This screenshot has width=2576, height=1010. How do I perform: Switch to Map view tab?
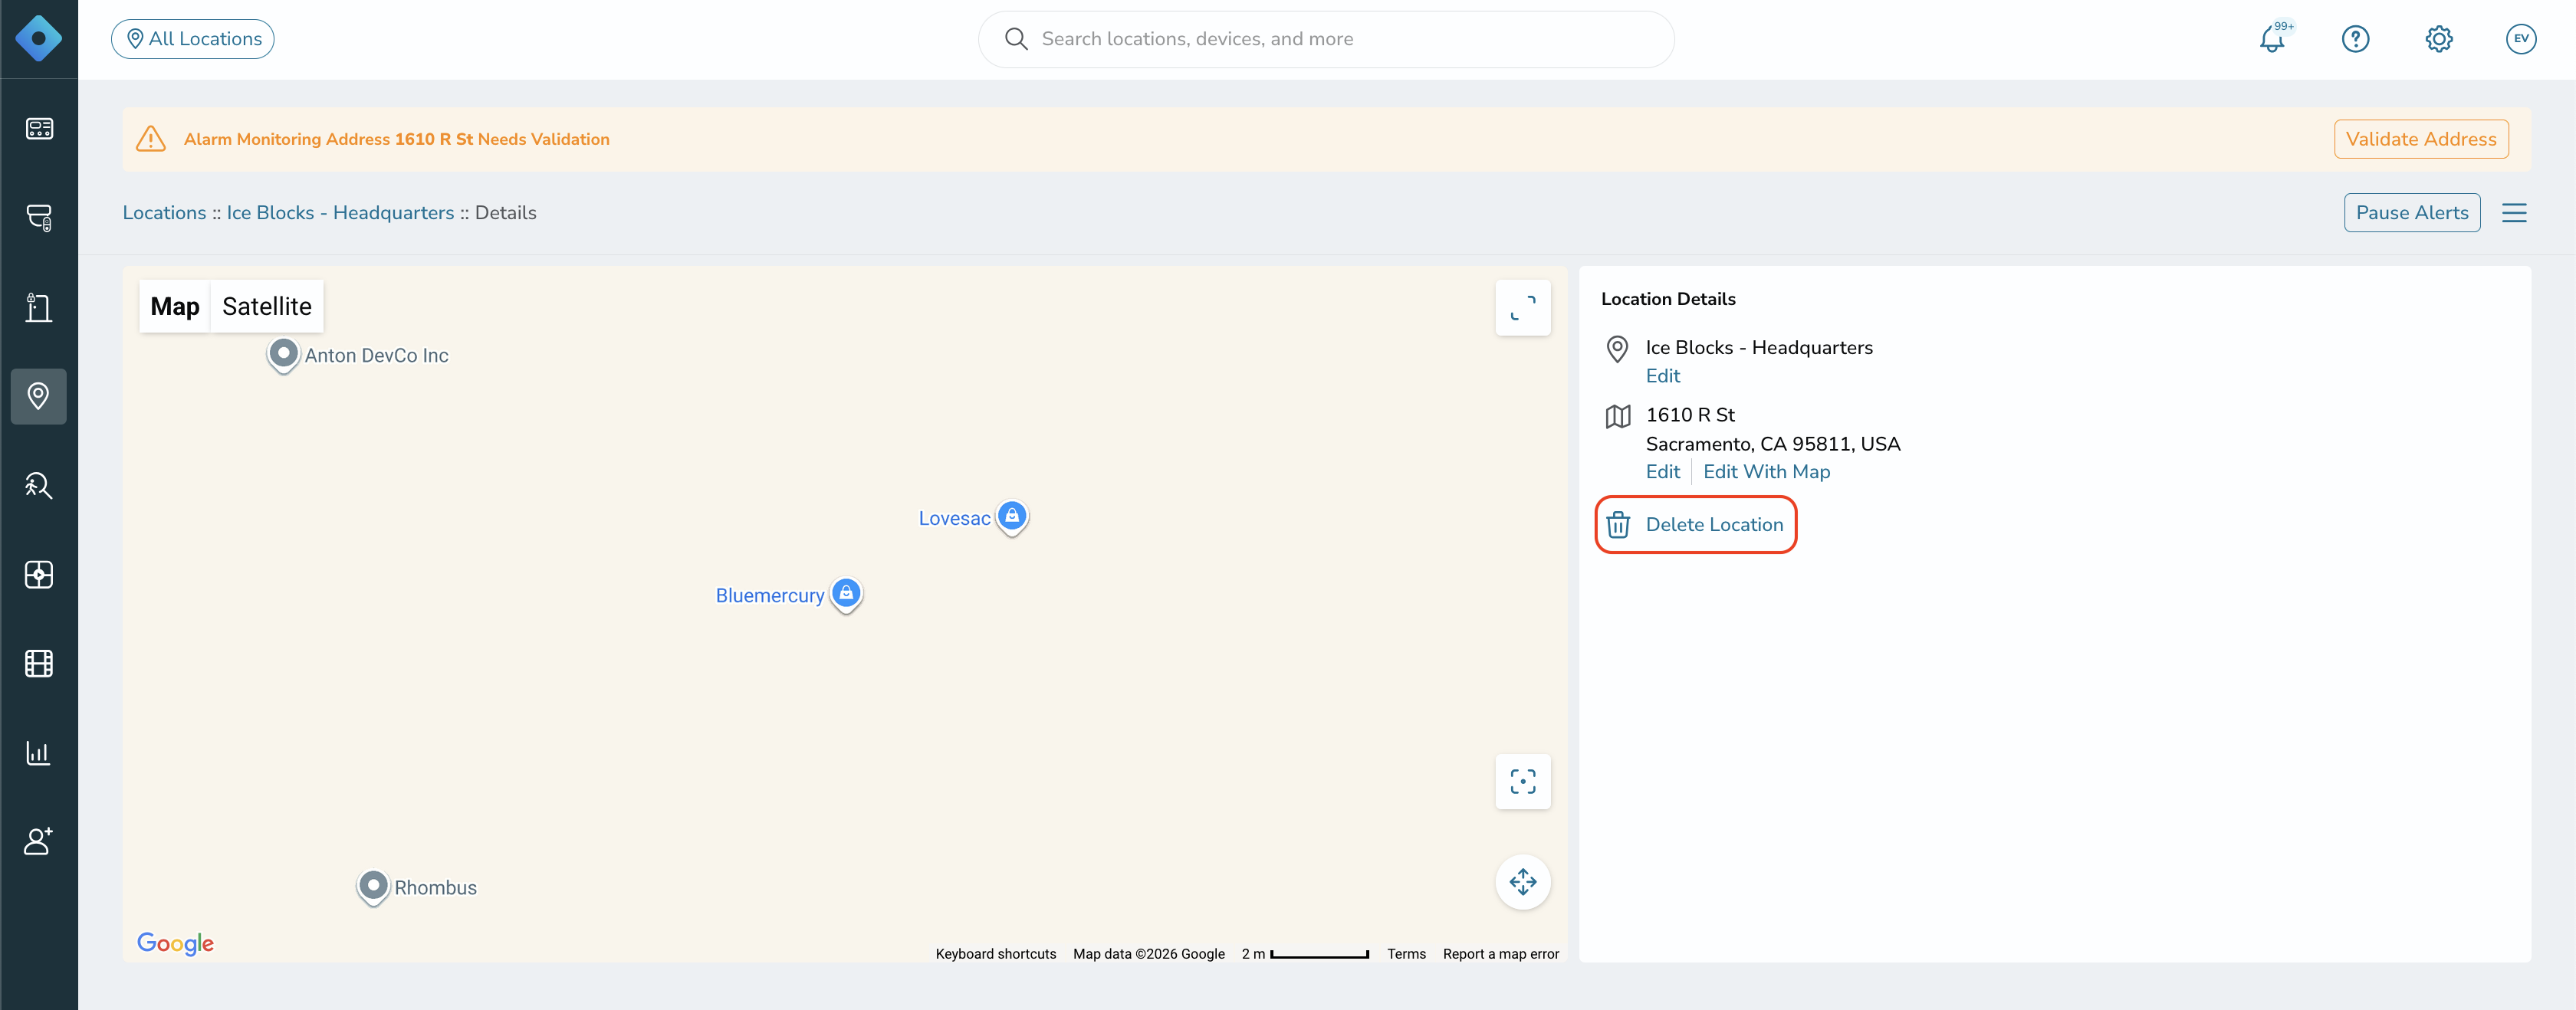[x=175, y=307]
